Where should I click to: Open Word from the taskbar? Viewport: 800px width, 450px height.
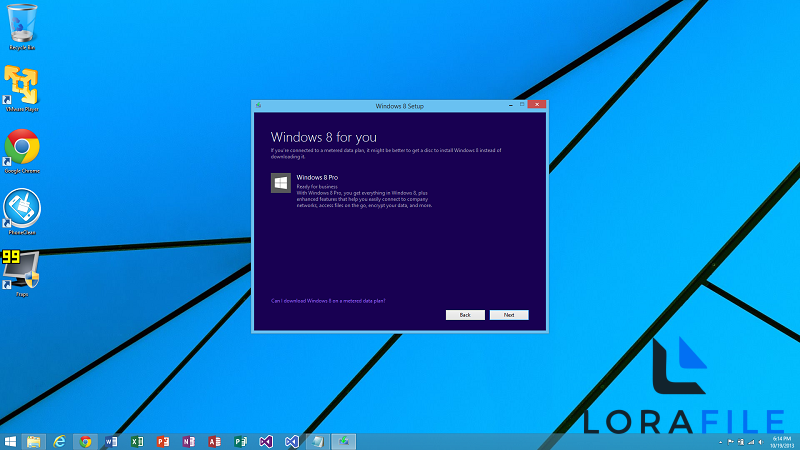[111, 441]
